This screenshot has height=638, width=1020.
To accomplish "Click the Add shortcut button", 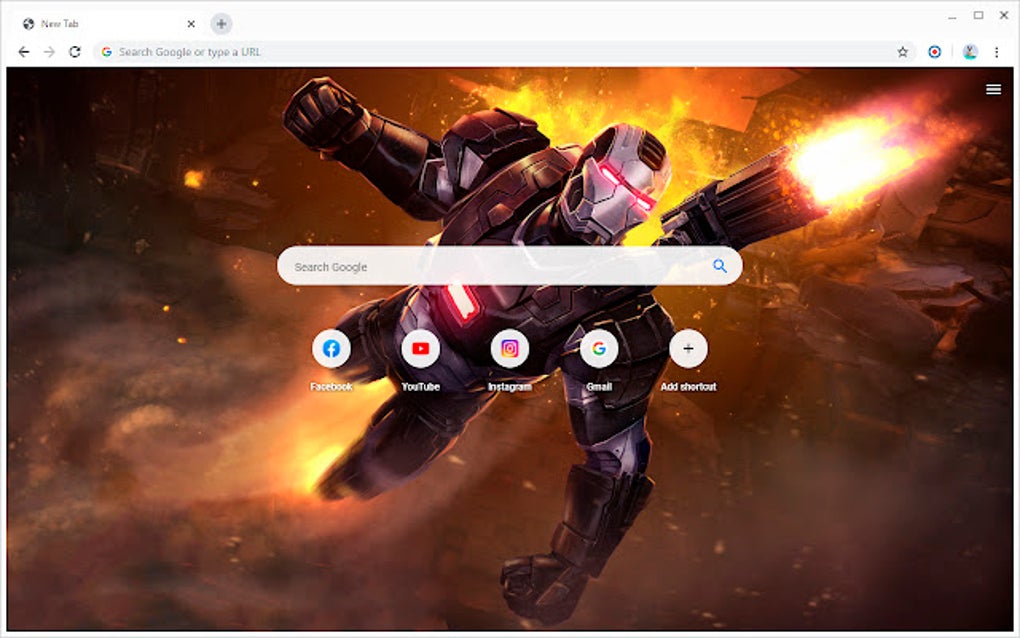I will point(687,348).
